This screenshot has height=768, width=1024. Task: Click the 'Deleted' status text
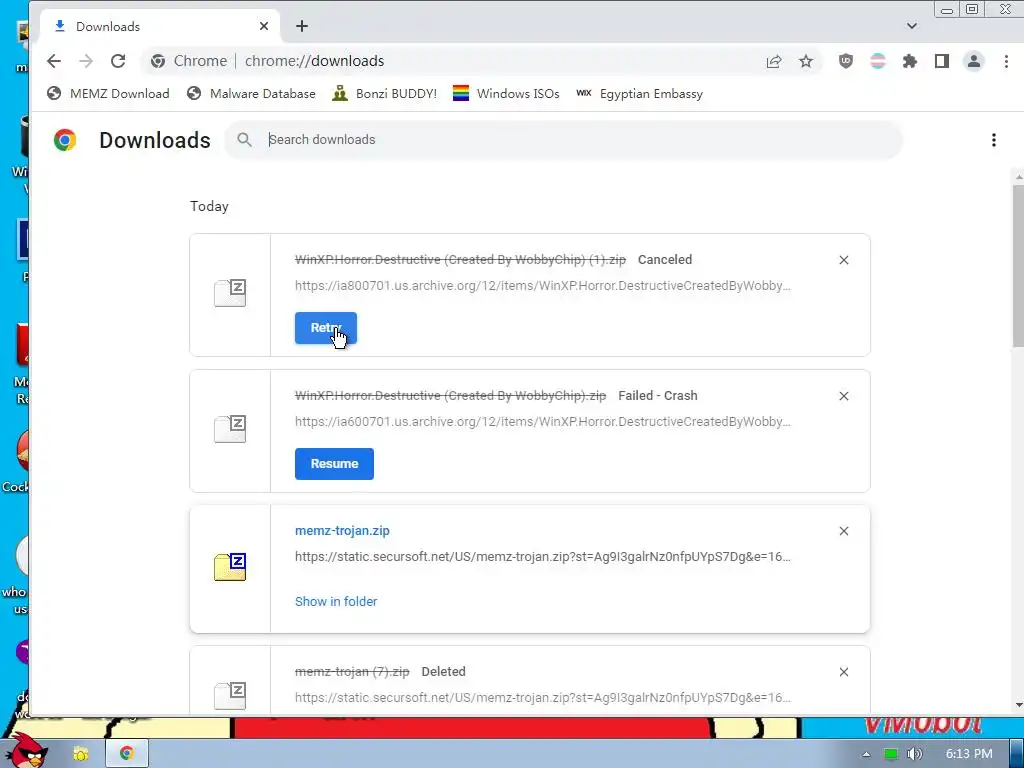[x=443, y=671]
